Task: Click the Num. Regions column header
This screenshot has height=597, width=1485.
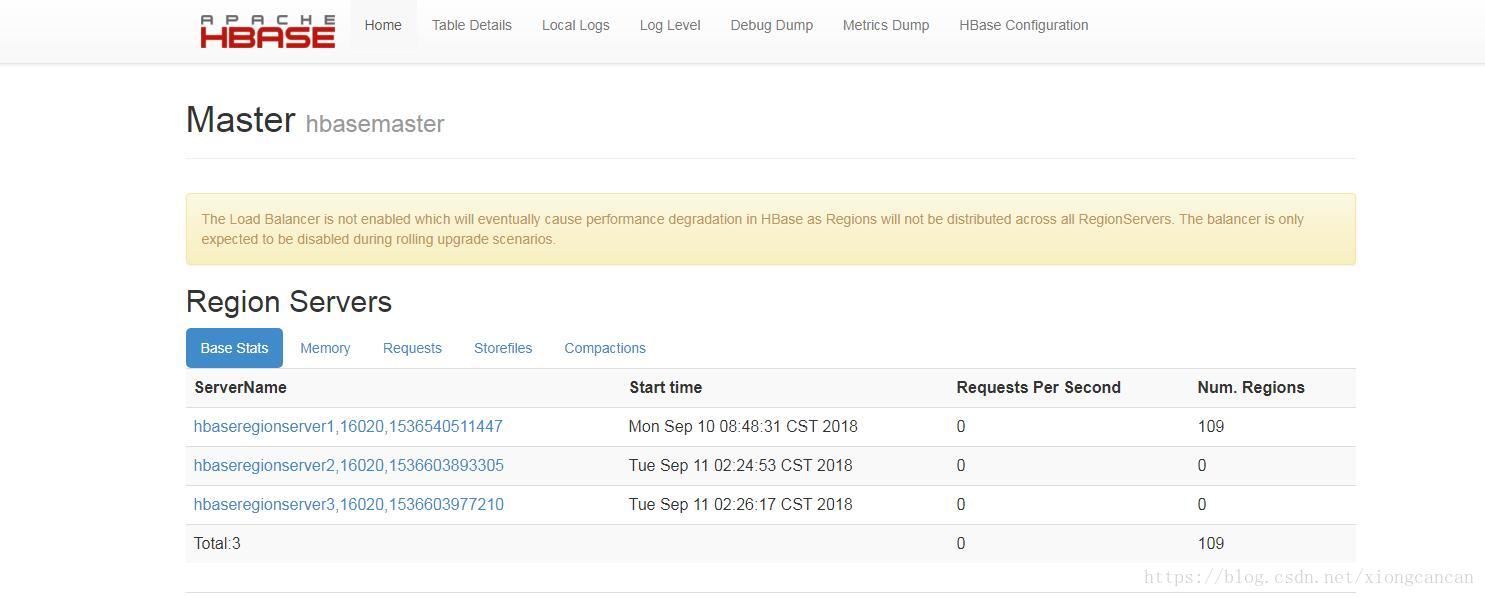Action: pos(1251,387)
